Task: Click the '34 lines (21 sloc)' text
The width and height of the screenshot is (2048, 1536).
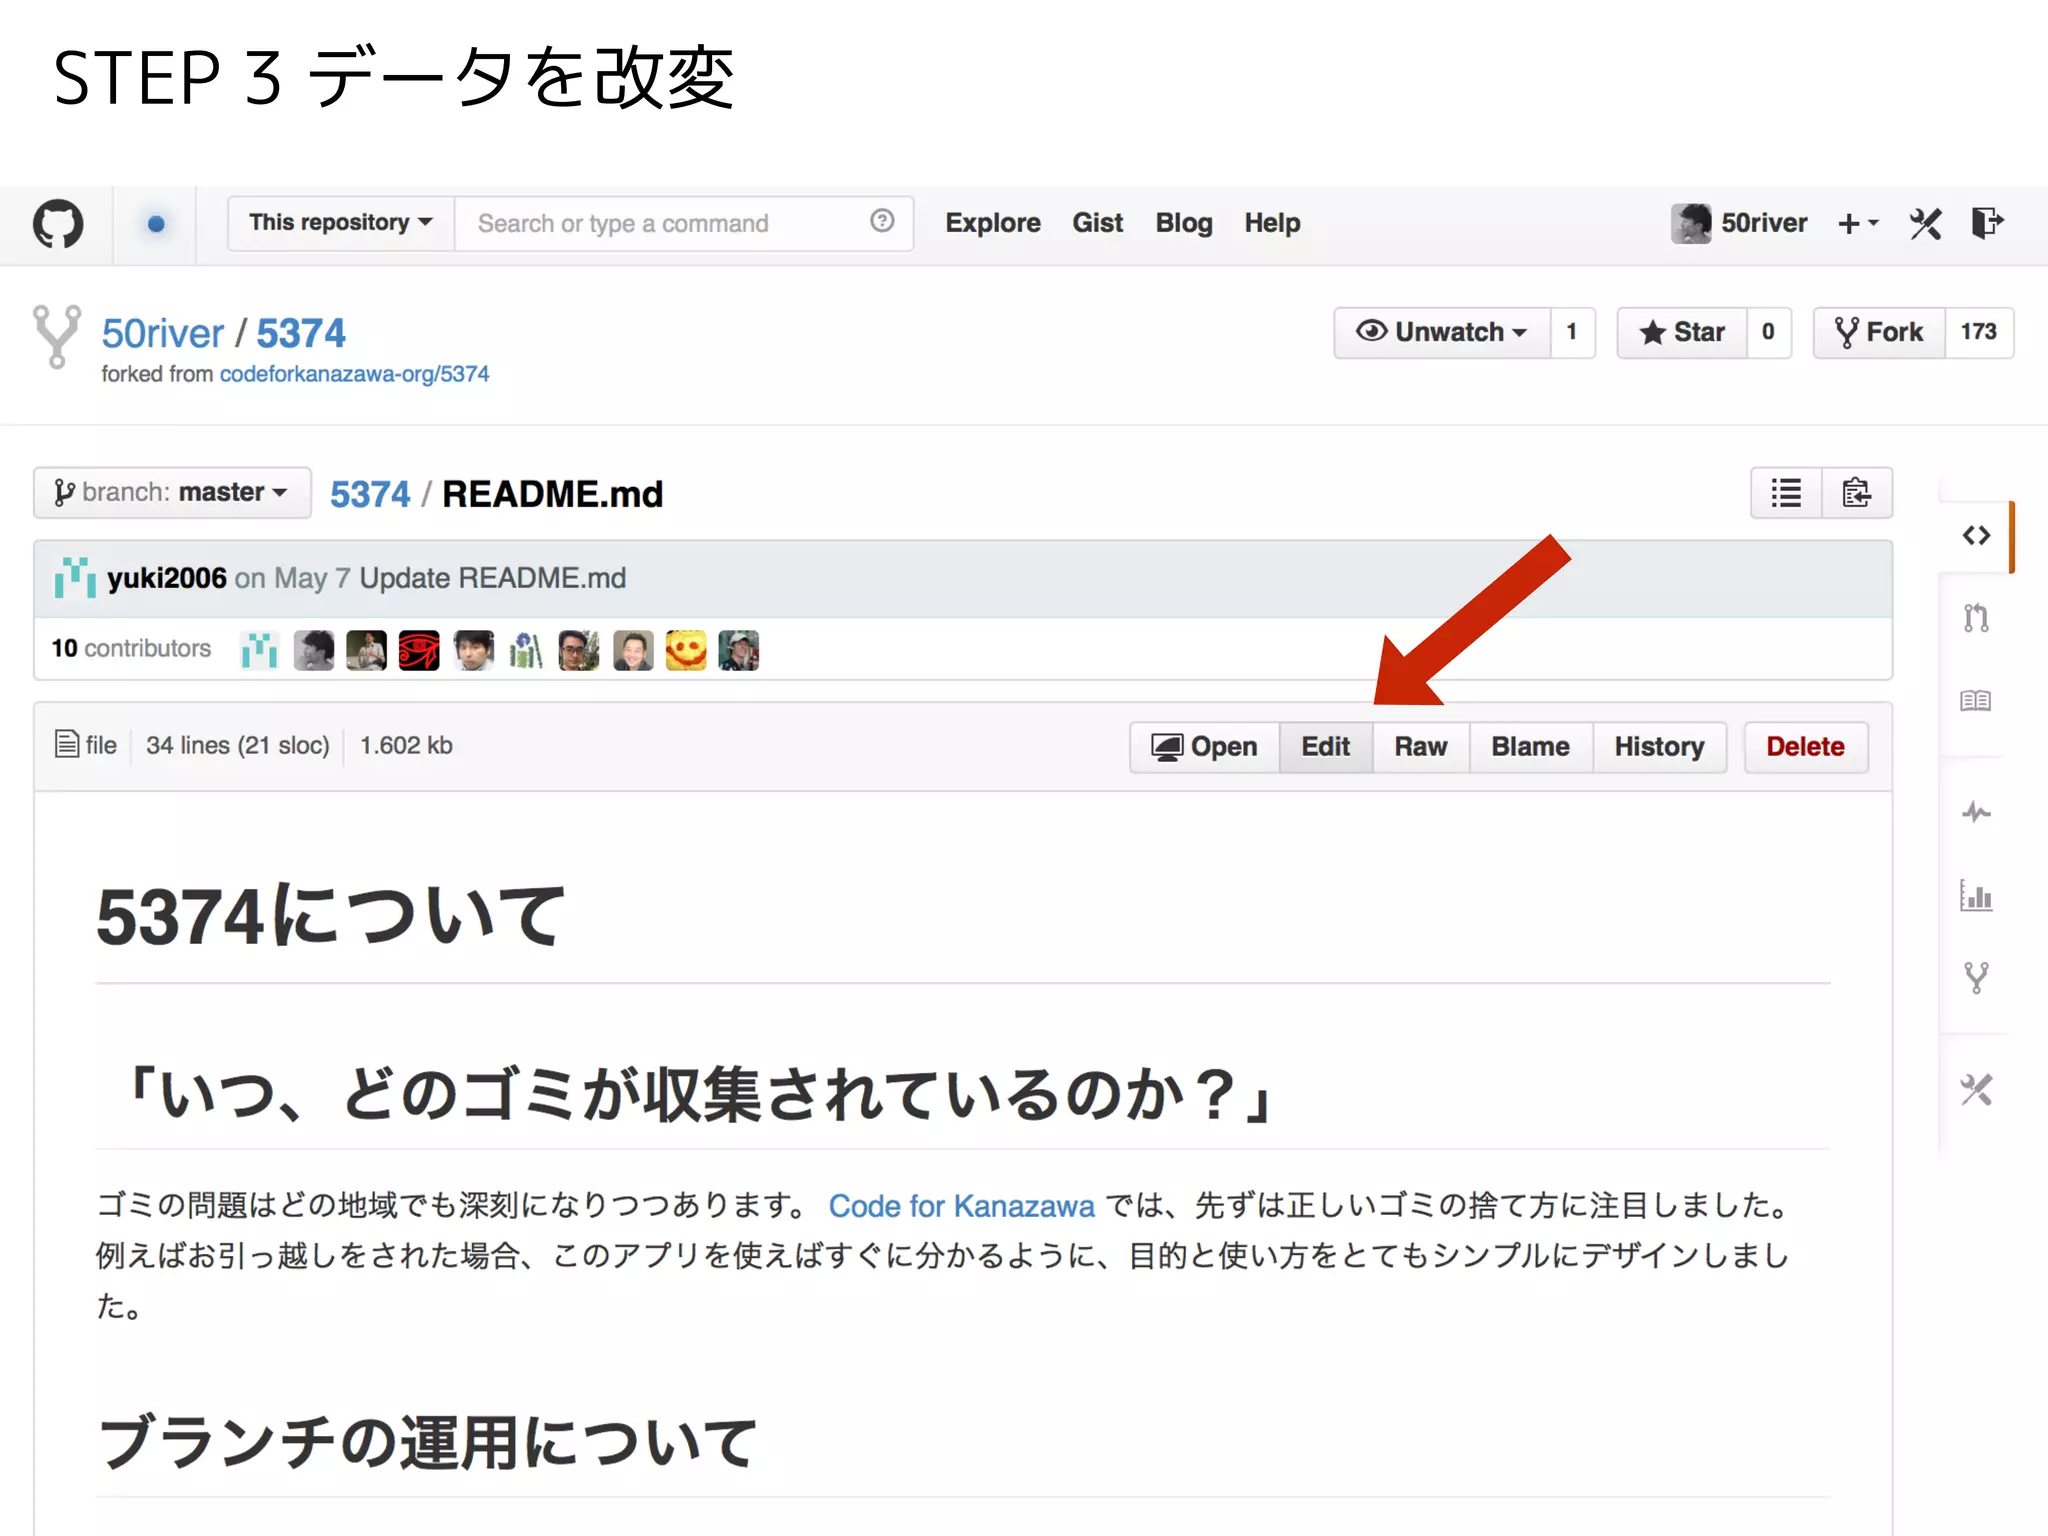Action: [x=238, y=746]
